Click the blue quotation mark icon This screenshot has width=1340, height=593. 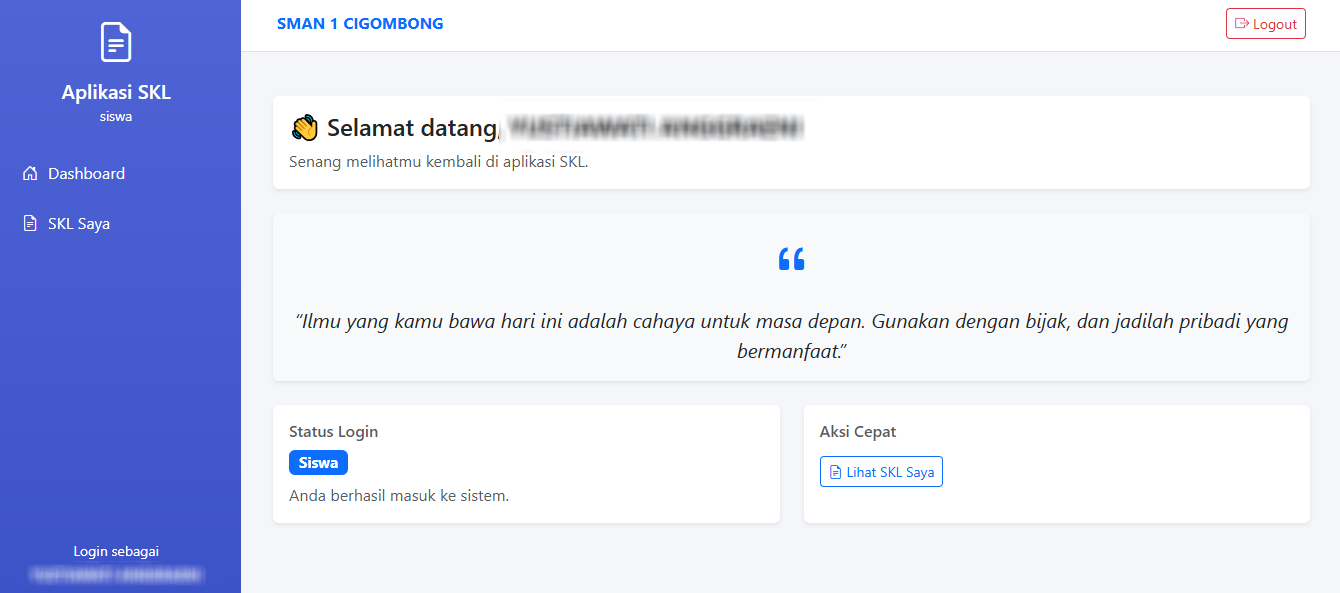tap(791, 259)
